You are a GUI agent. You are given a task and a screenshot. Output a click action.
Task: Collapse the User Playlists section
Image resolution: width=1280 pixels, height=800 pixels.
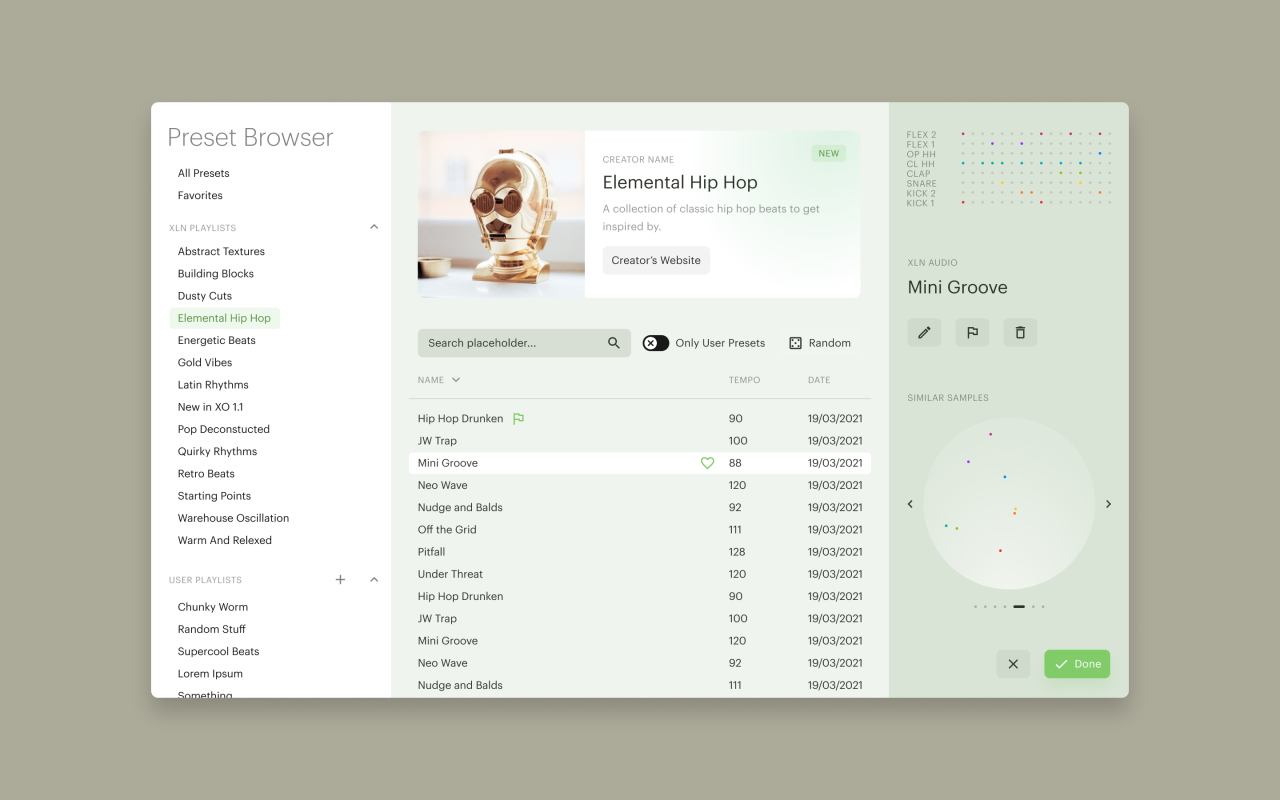point(374,580)
